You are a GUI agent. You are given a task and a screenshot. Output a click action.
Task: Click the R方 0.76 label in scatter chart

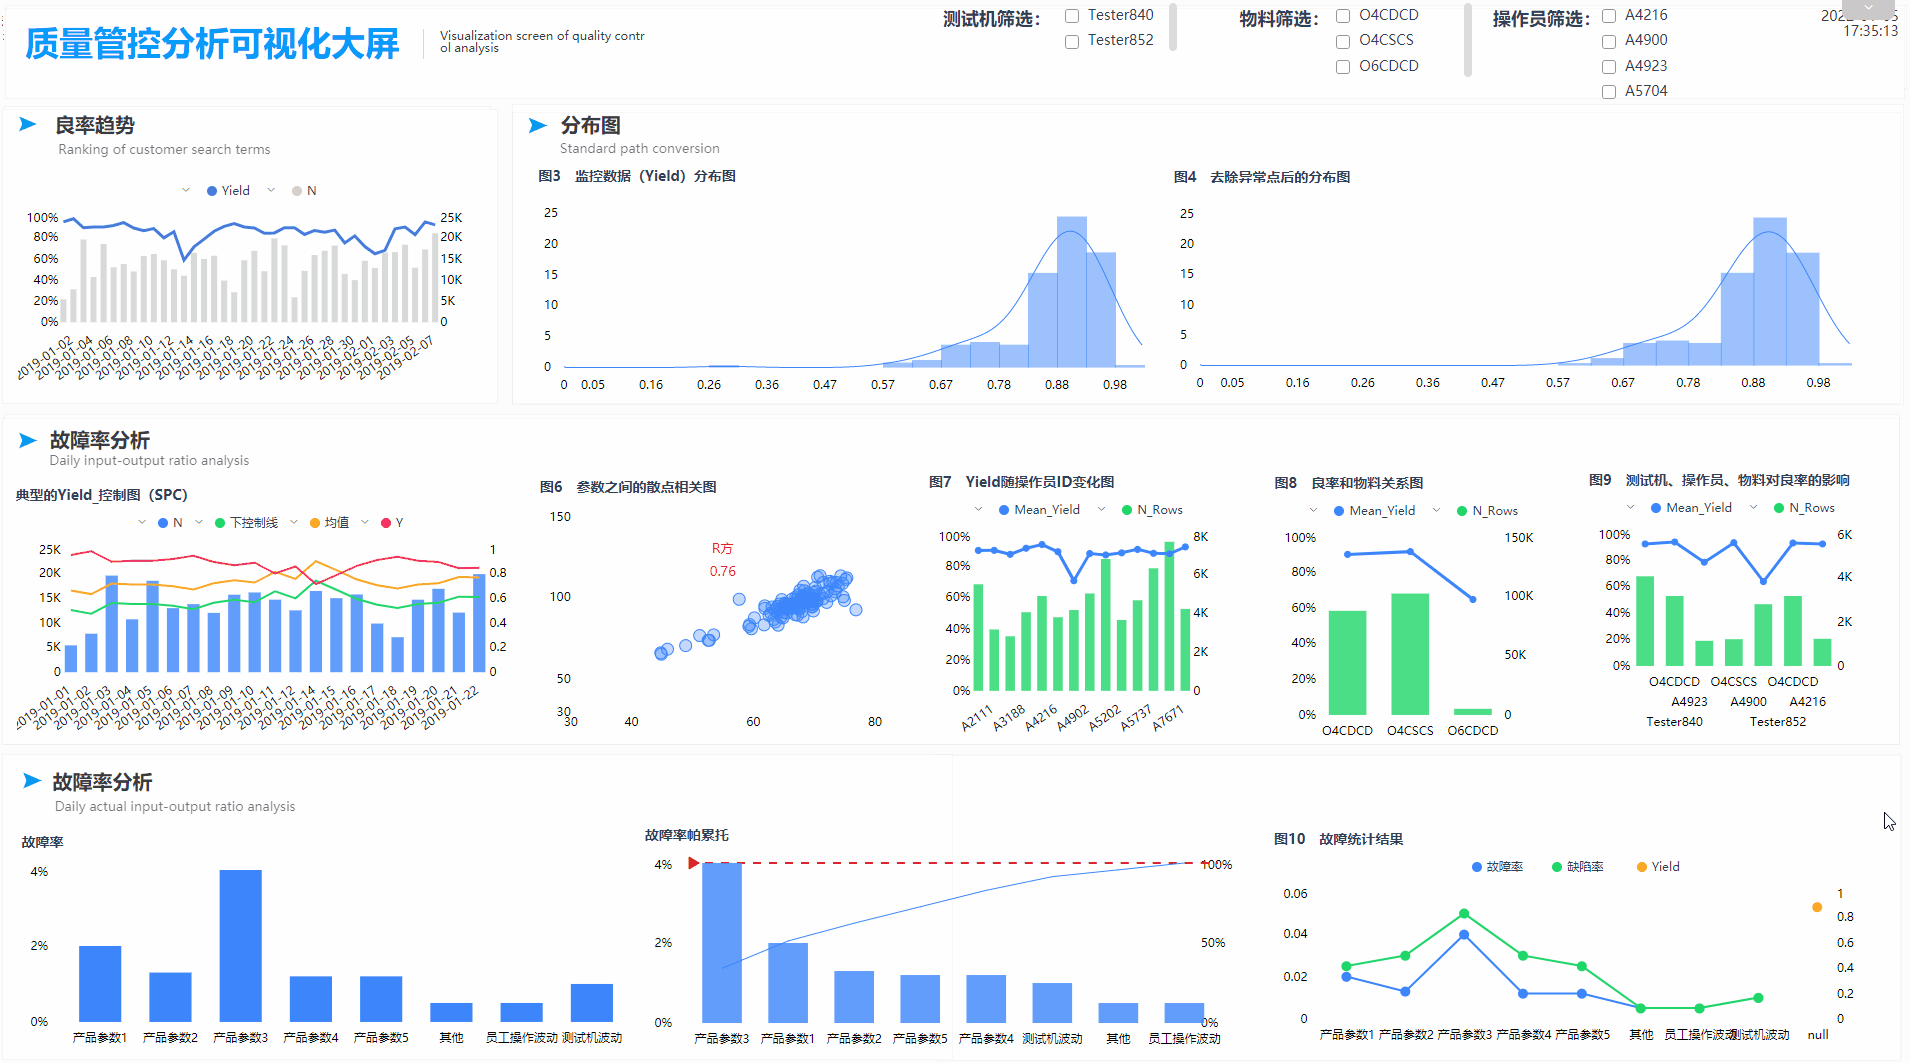point(723,560)
